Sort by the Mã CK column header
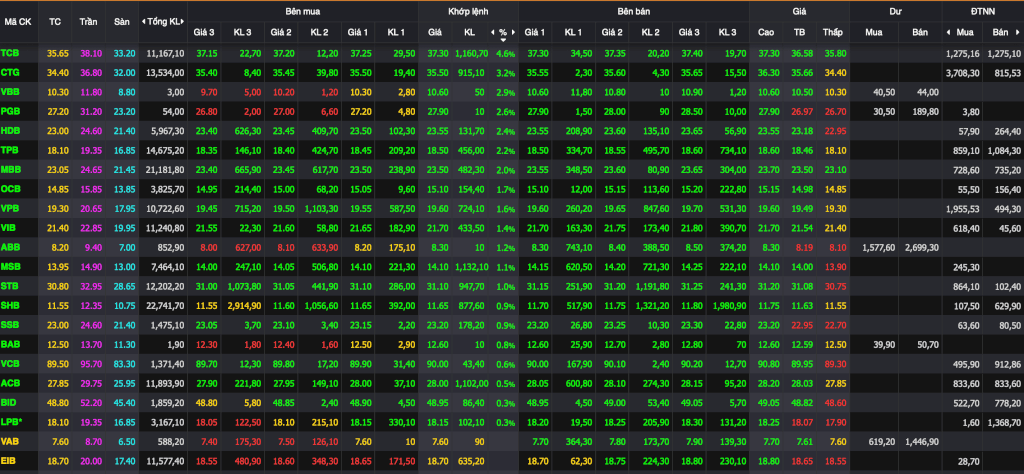 [18, 21]
